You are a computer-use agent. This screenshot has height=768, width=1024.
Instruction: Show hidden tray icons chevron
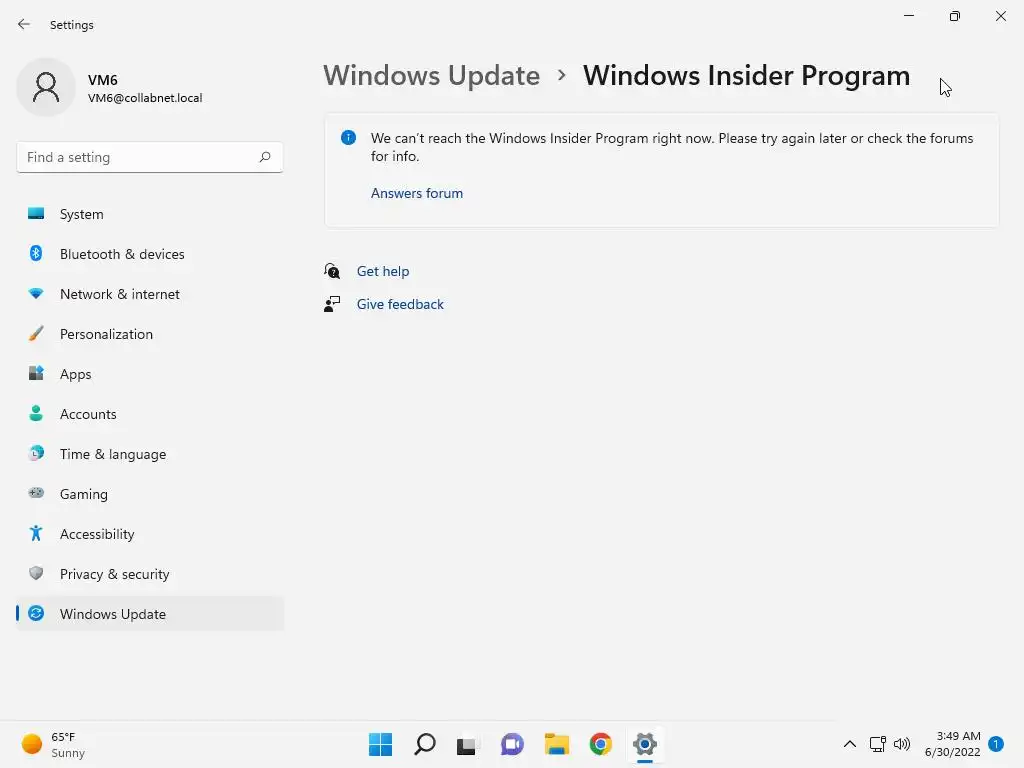coord(850,744)
